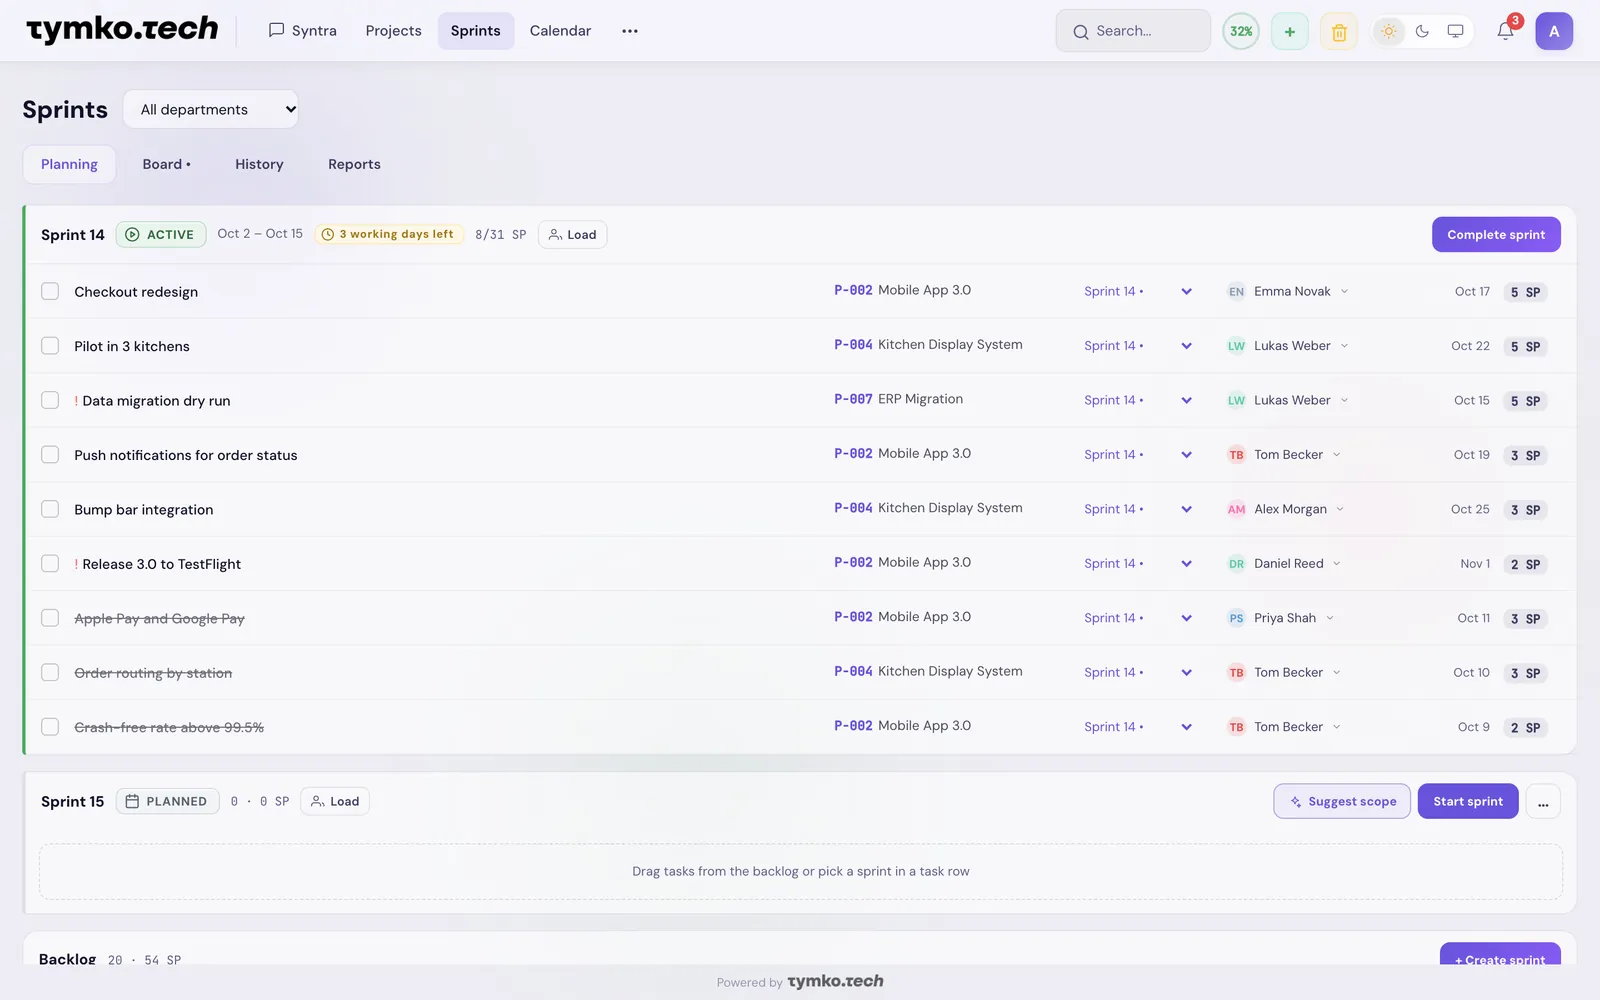Switch to dark theme moon icon
The image size is (1600, 1000).
pos(1422,31)
